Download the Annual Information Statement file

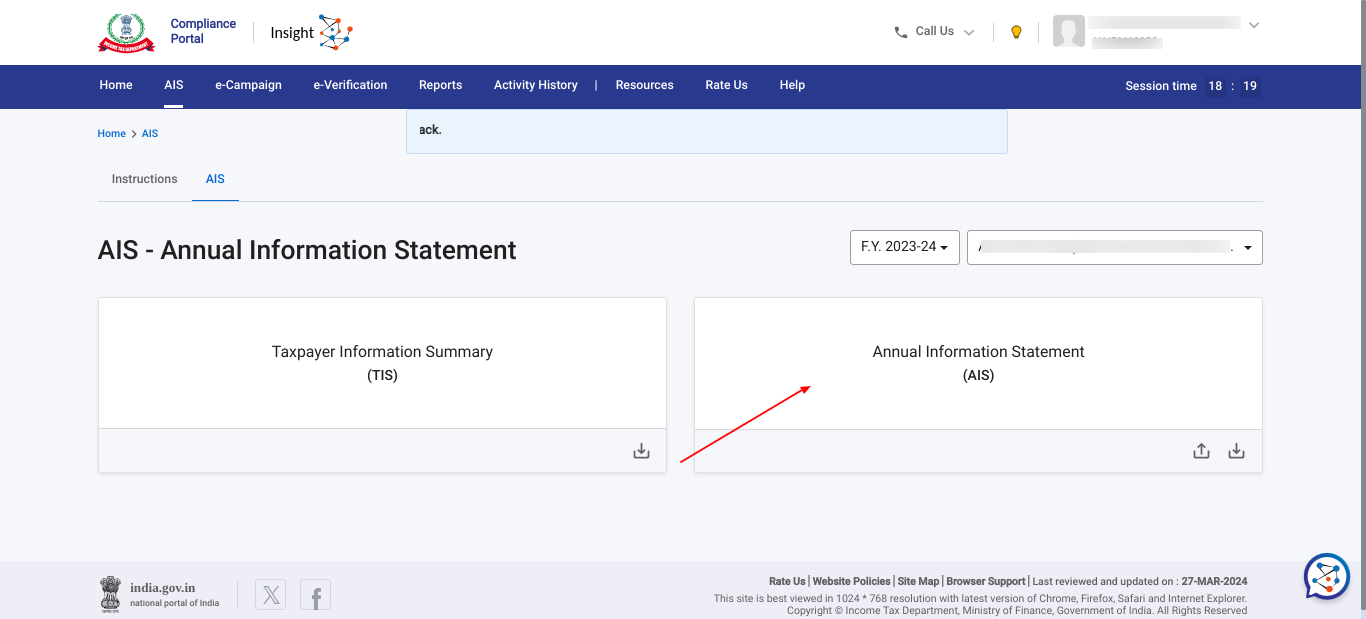[1236, 451]
